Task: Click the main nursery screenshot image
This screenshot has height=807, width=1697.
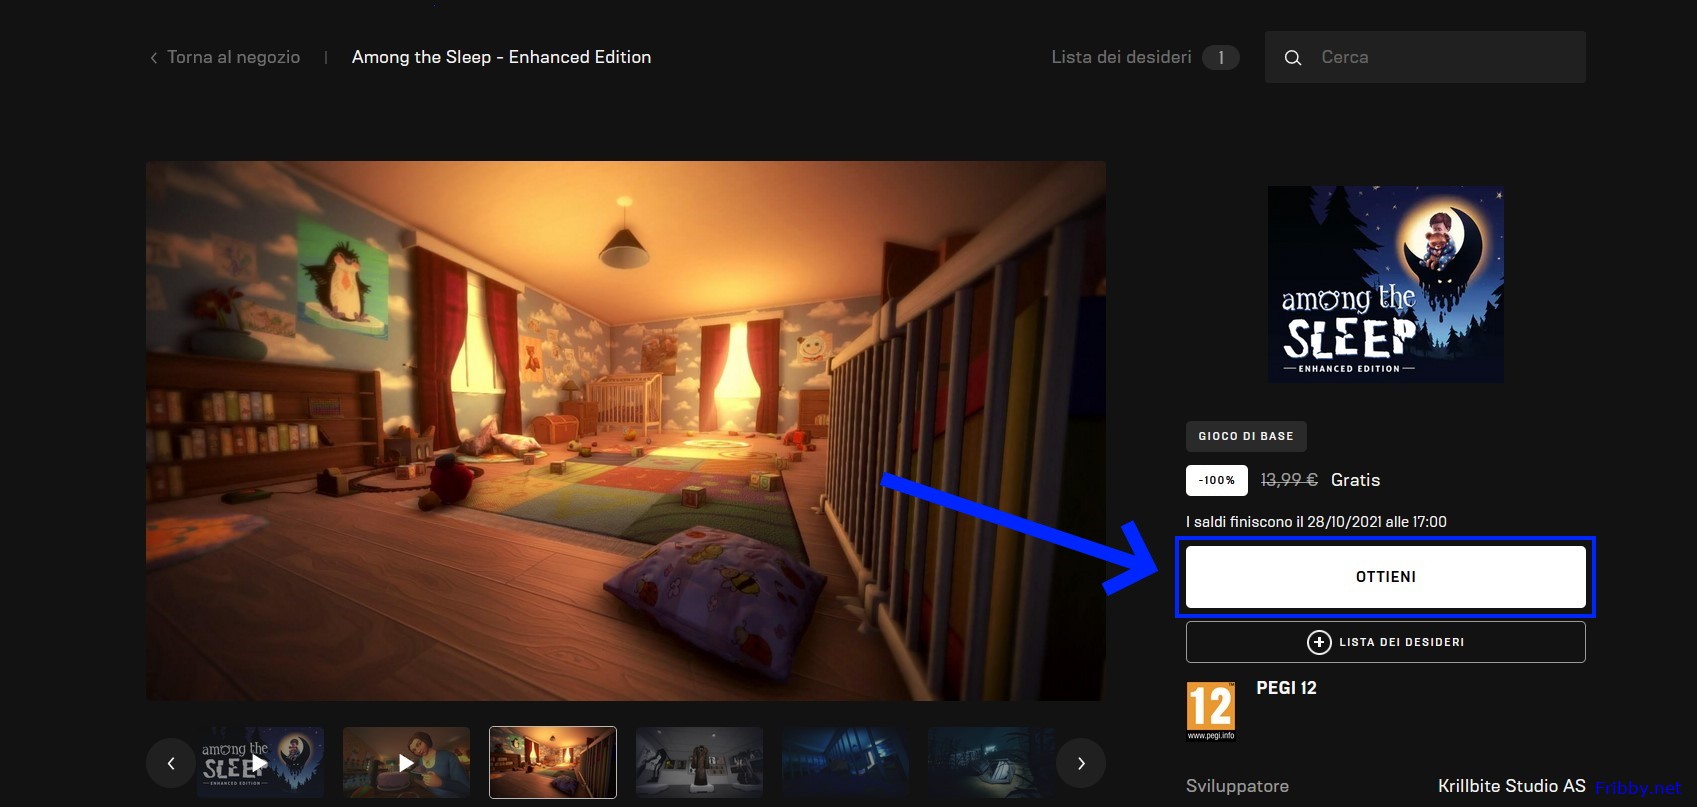Action: click(626, 431)
